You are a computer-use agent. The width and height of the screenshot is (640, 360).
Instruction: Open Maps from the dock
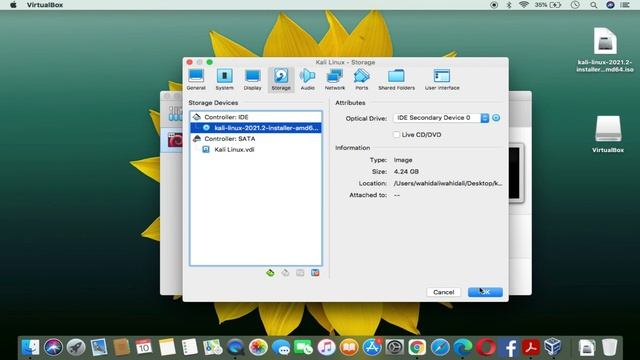click(213, 347)
